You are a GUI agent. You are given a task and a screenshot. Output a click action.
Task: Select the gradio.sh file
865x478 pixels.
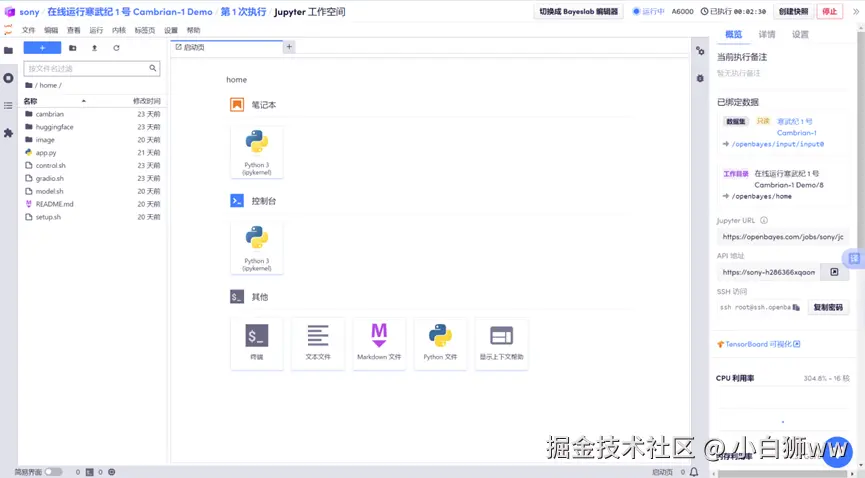pos(93,178)
